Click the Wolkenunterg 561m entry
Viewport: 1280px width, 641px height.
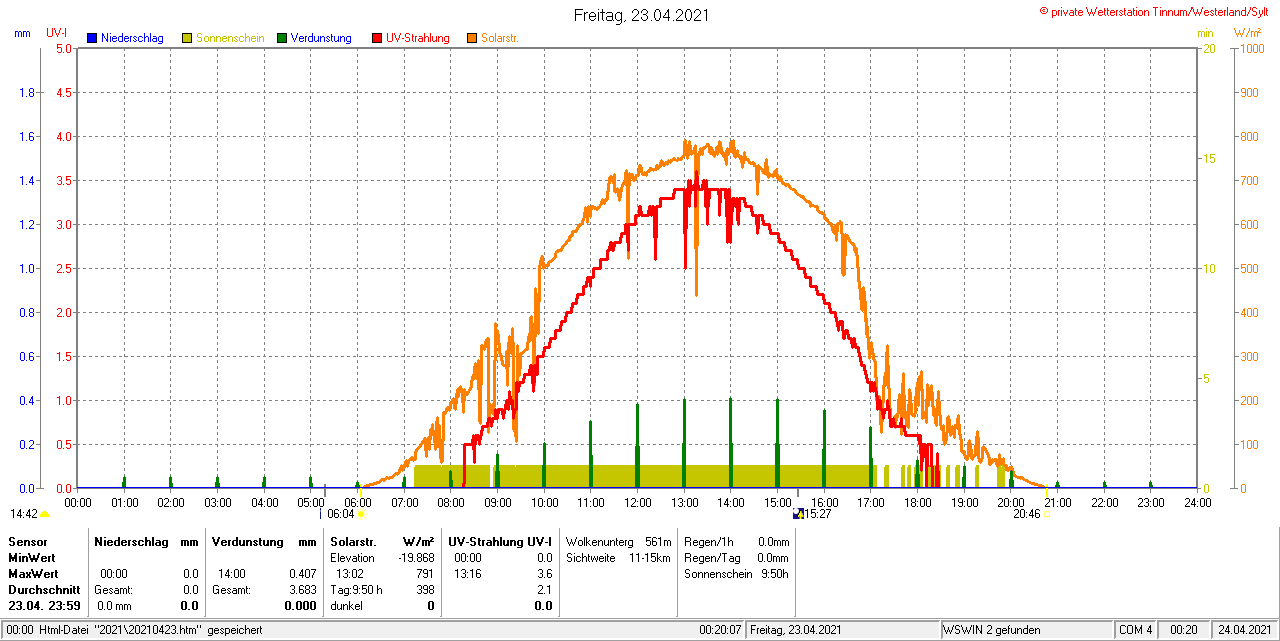tap(618, 541)
